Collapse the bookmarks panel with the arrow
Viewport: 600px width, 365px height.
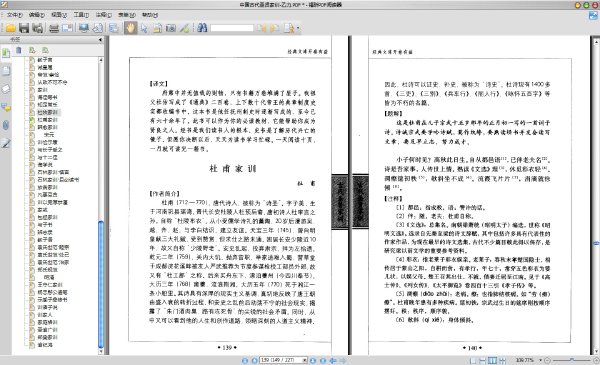(100, 39)
